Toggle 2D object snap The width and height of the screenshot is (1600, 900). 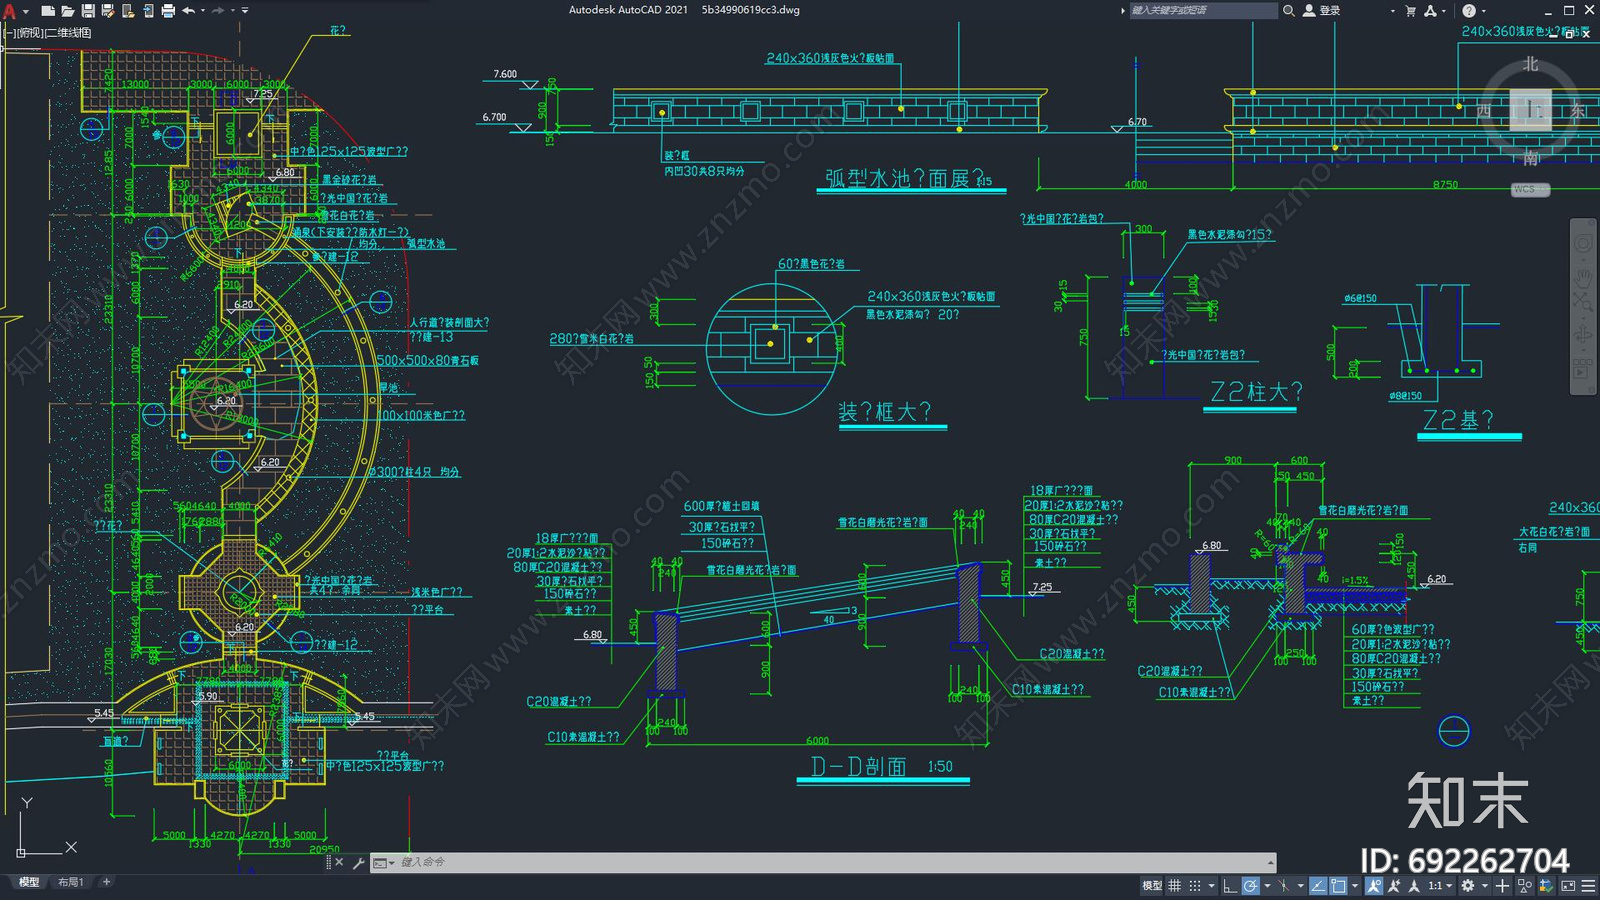click(x=1338, y=886)
